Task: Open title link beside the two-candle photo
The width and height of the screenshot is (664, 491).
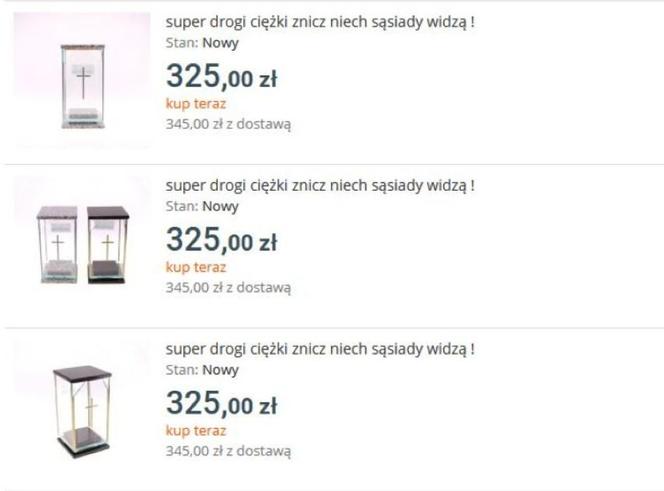Action: [320, 186]
